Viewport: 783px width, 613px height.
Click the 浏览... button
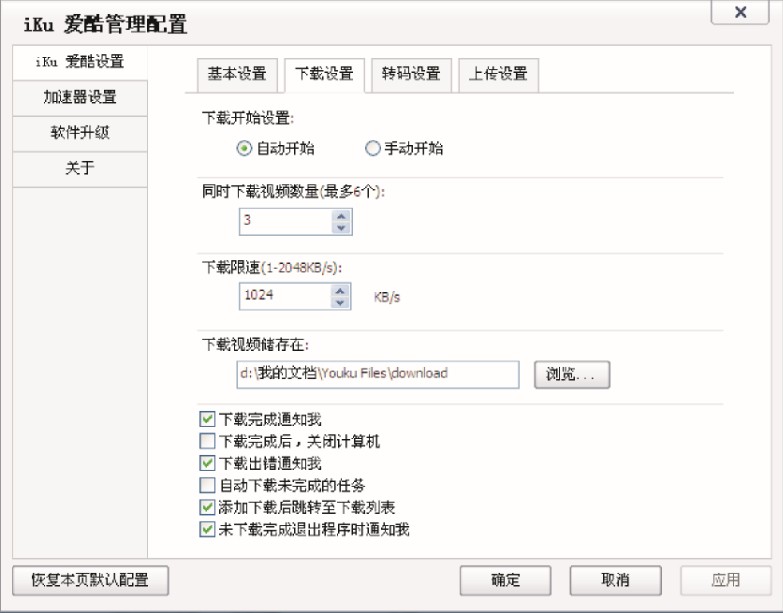coord(572,374)
